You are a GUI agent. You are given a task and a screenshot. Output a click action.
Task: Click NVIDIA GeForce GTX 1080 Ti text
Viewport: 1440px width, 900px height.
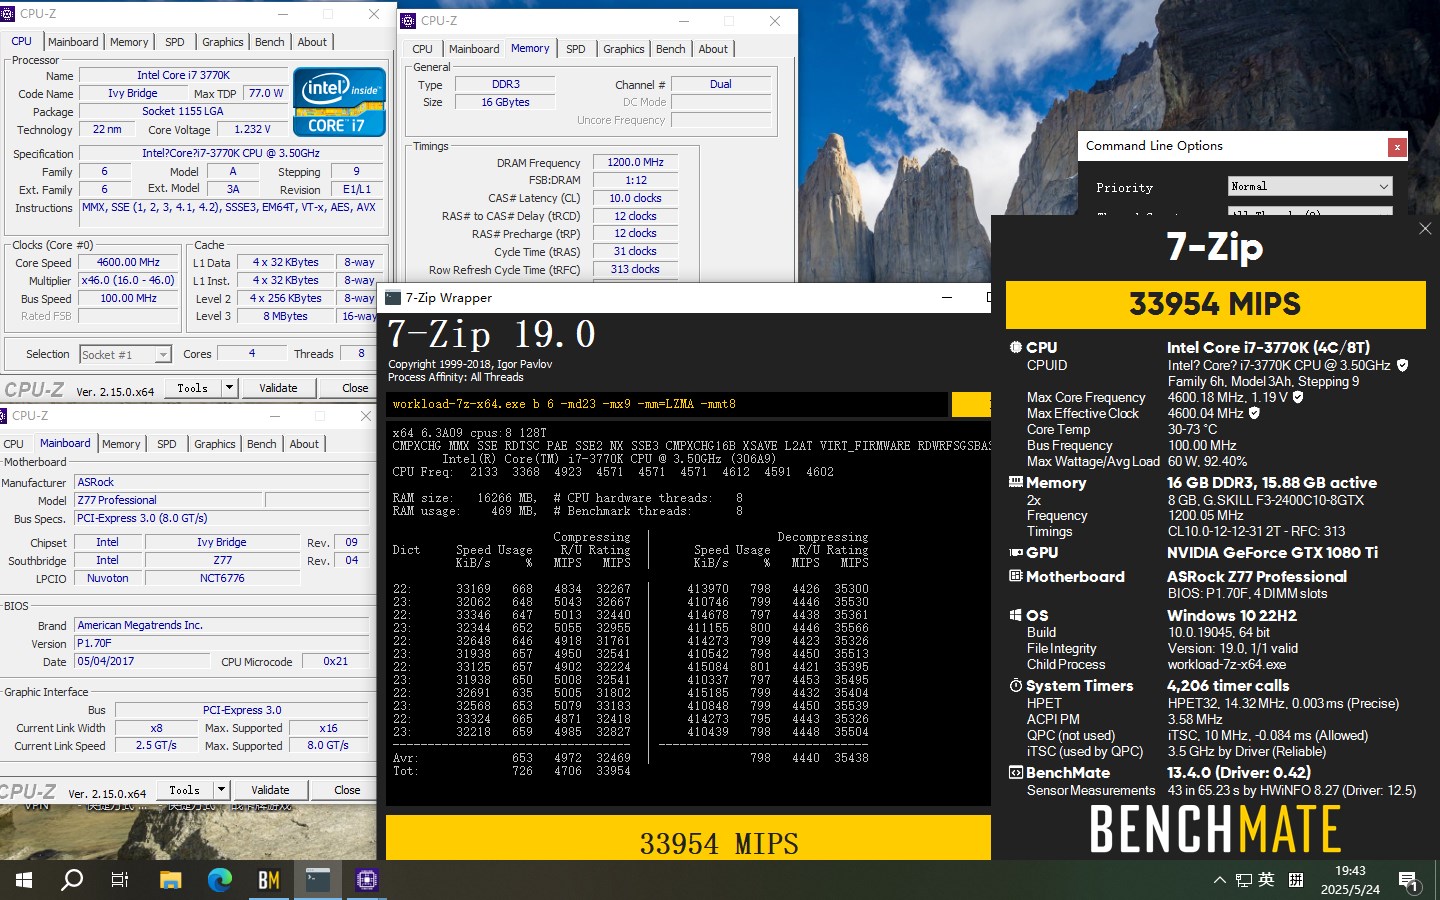[1272, 552]
